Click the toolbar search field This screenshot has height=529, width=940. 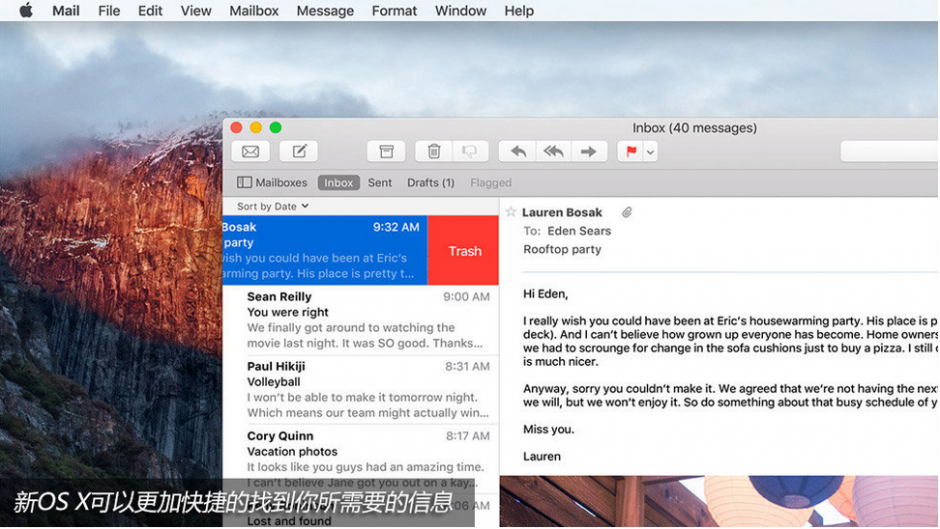(890, 152)
